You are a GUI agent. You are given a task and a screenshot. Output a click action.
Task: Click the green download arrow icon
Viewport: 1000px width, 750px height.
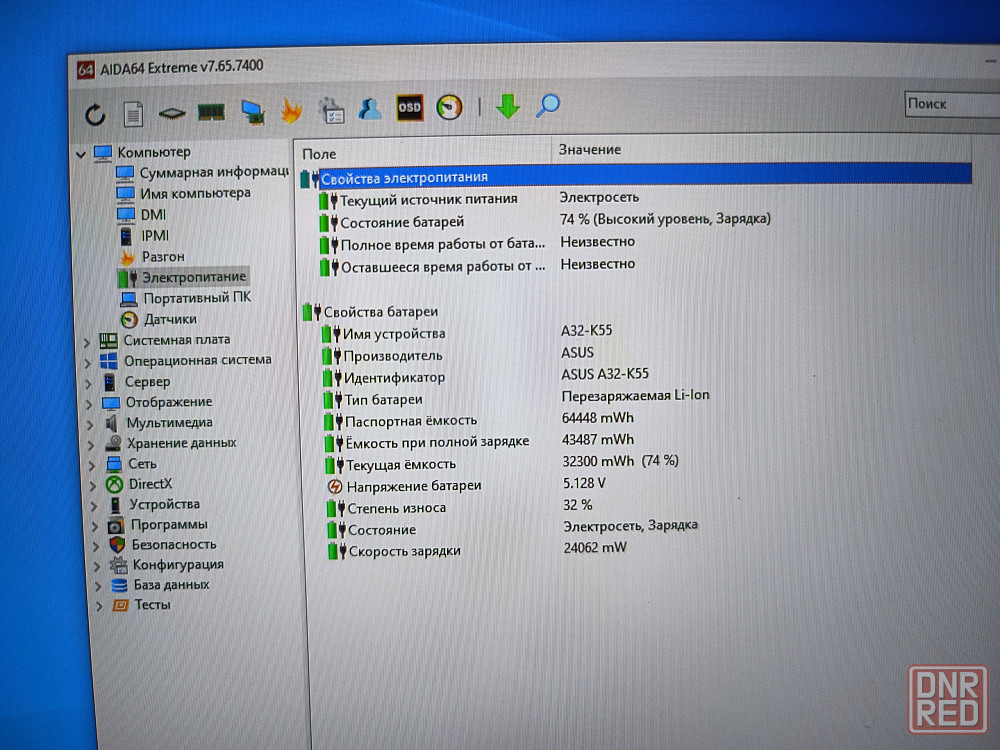(508, 106)
